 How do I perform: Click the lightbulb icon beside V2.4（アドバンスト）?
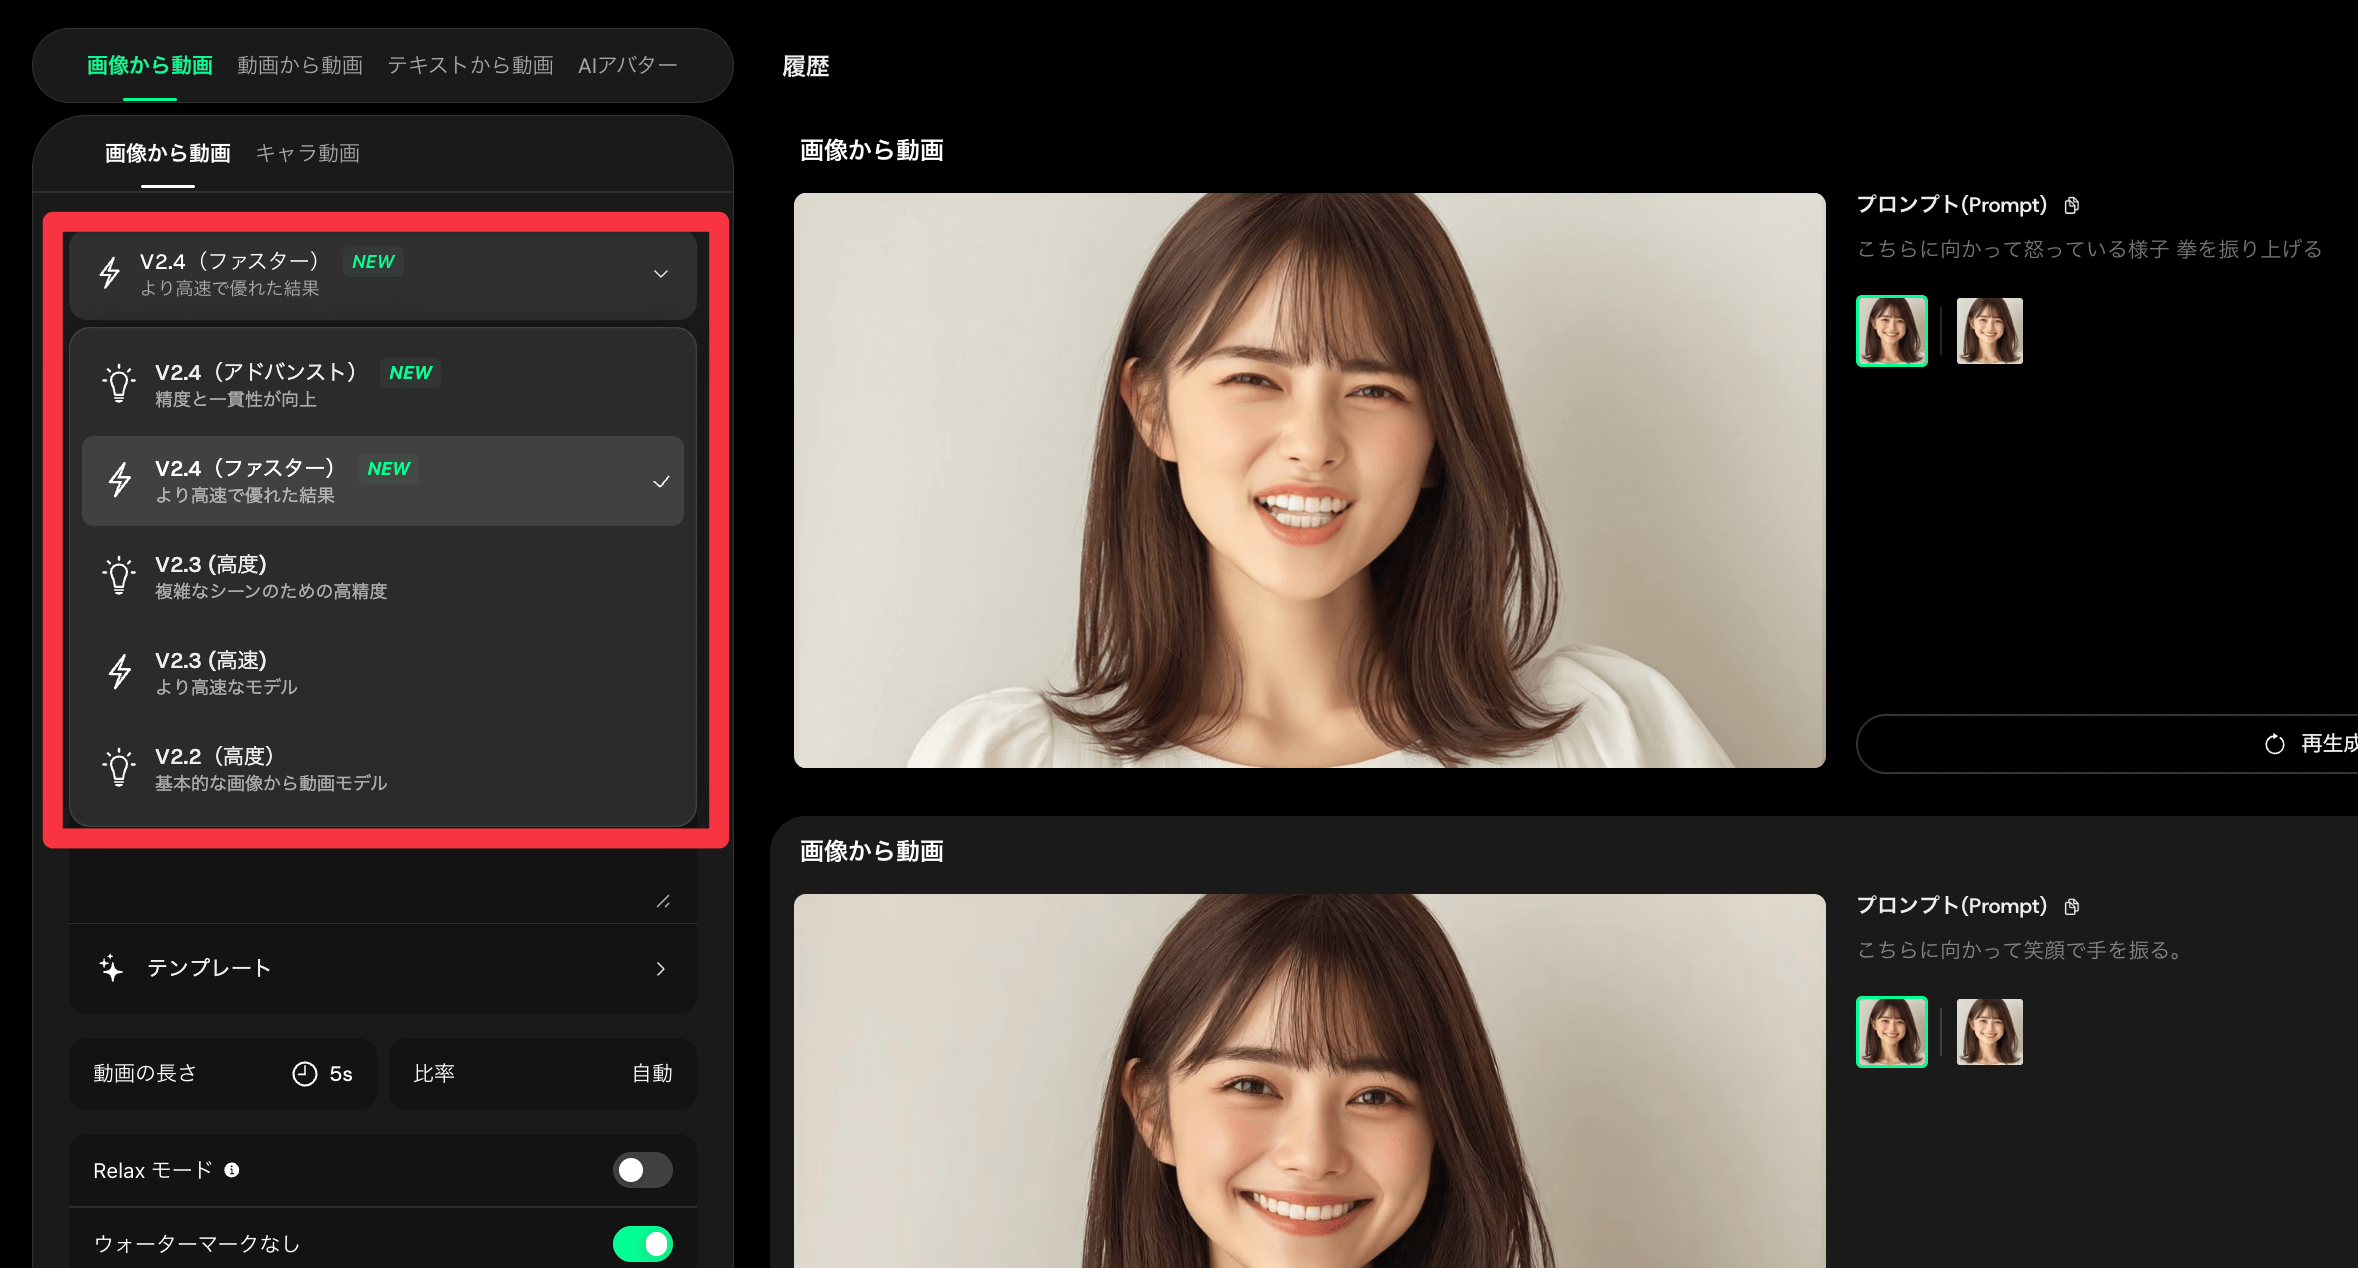tap(120, 383)
